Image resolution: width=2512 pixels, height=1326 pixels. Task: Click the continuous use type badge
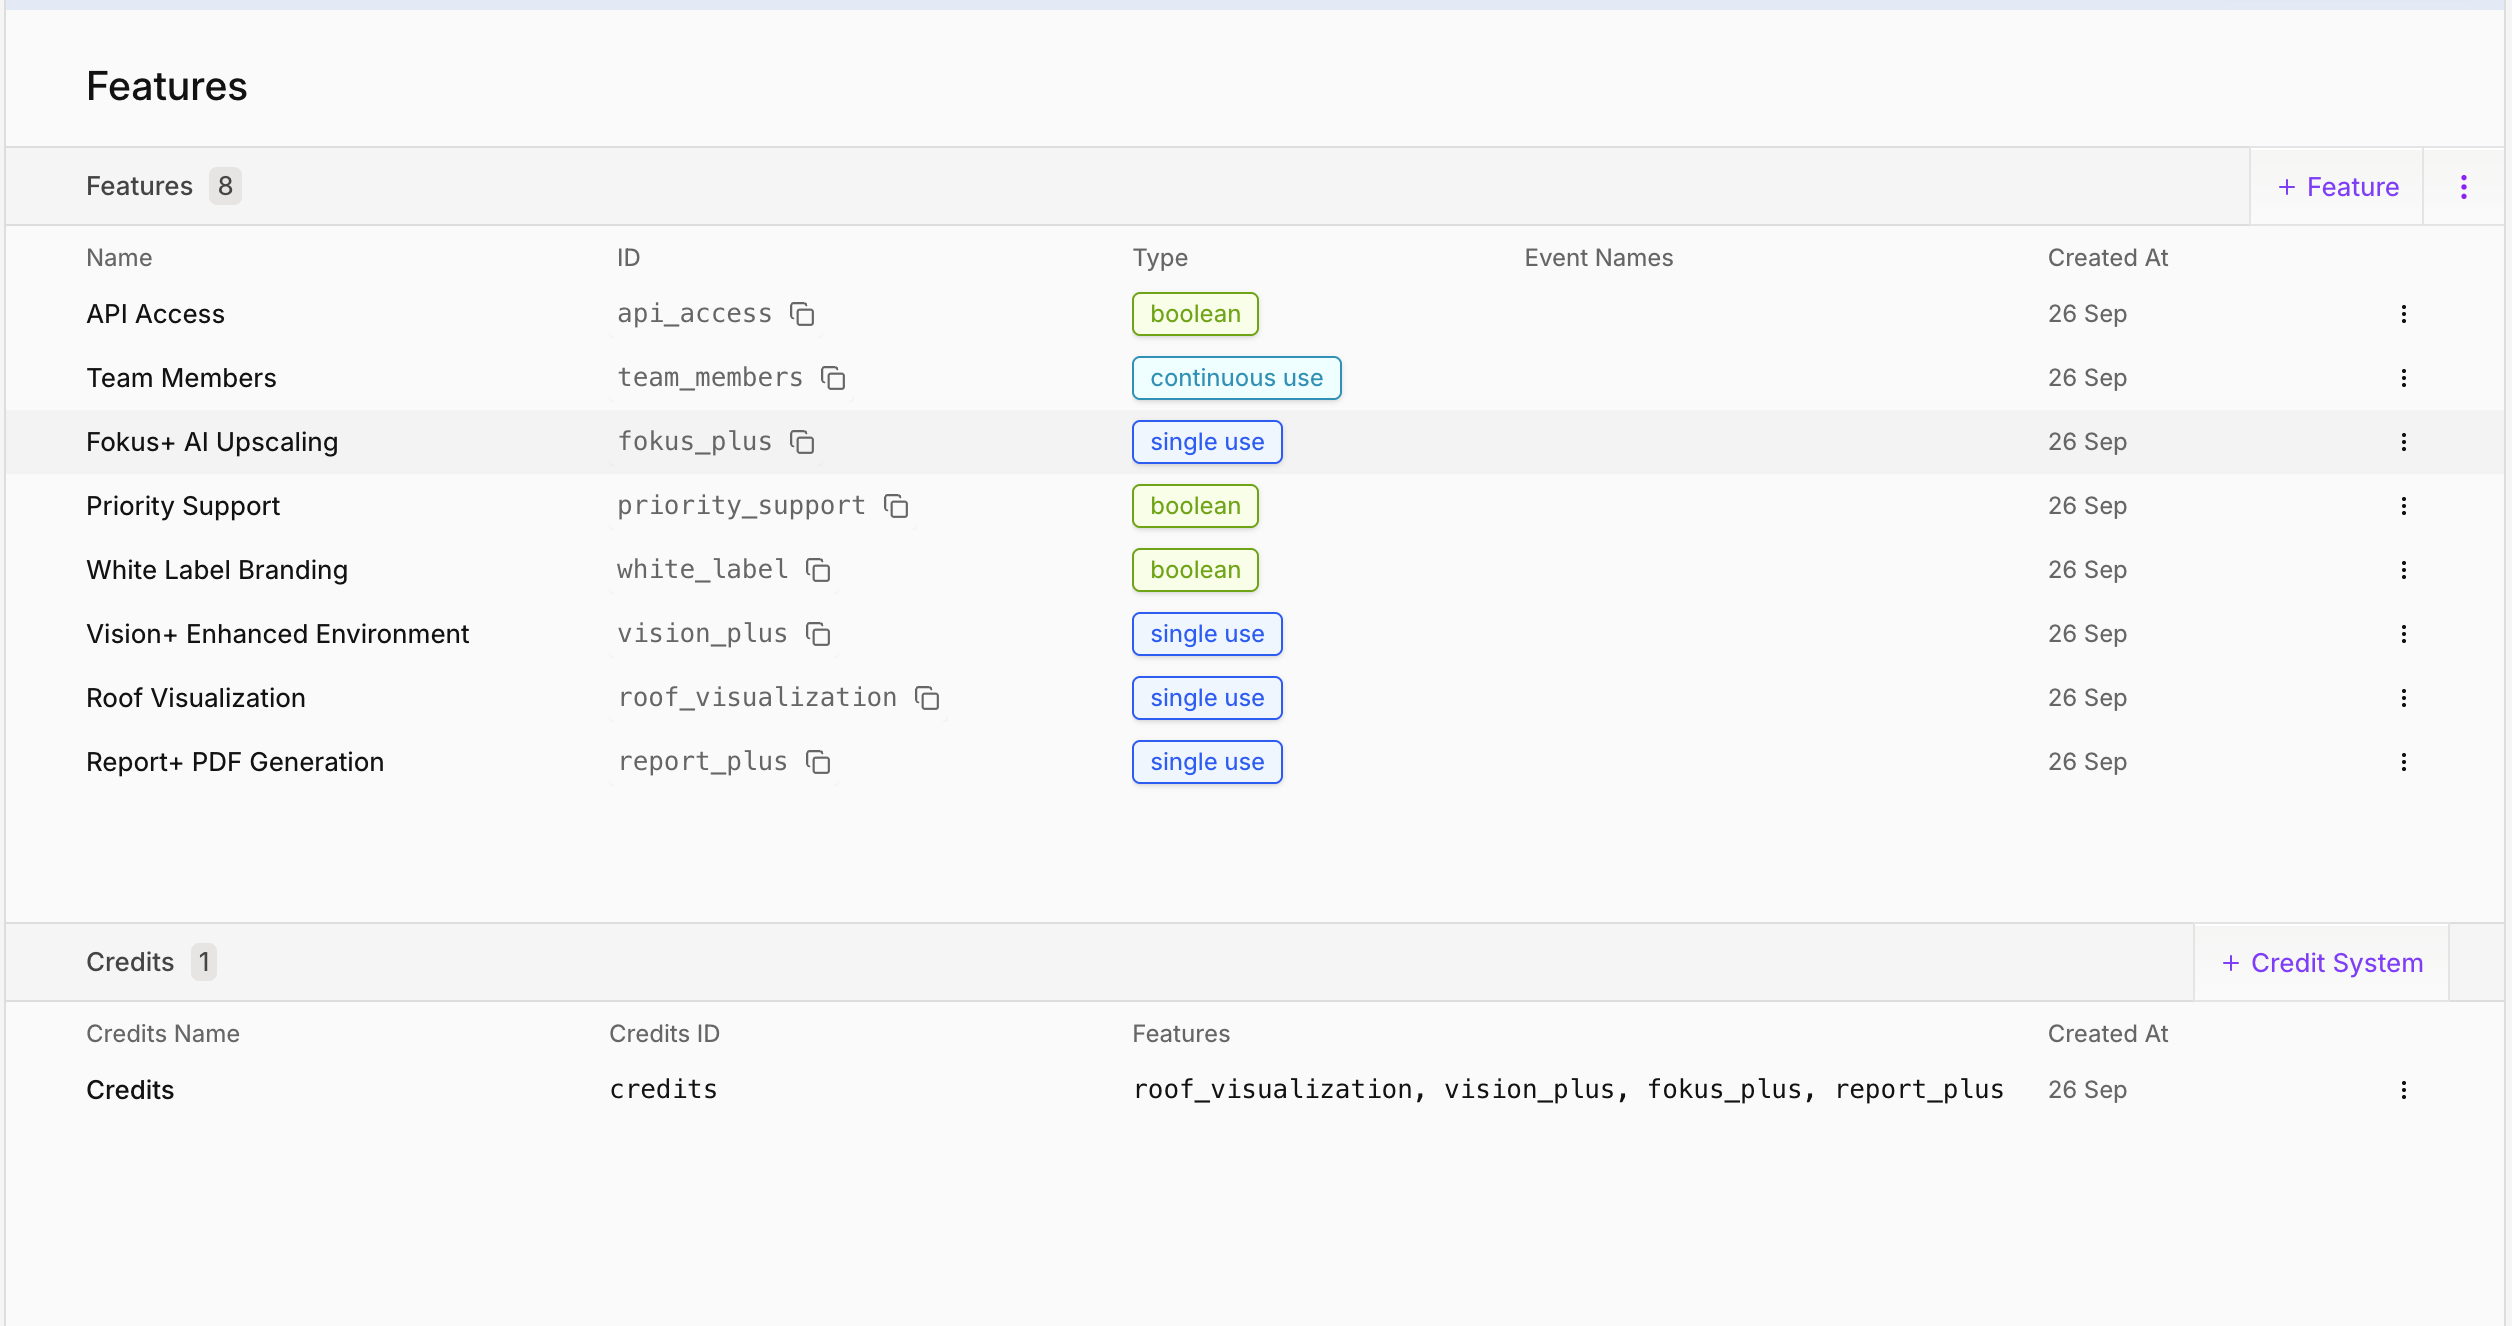point(1236,378)
